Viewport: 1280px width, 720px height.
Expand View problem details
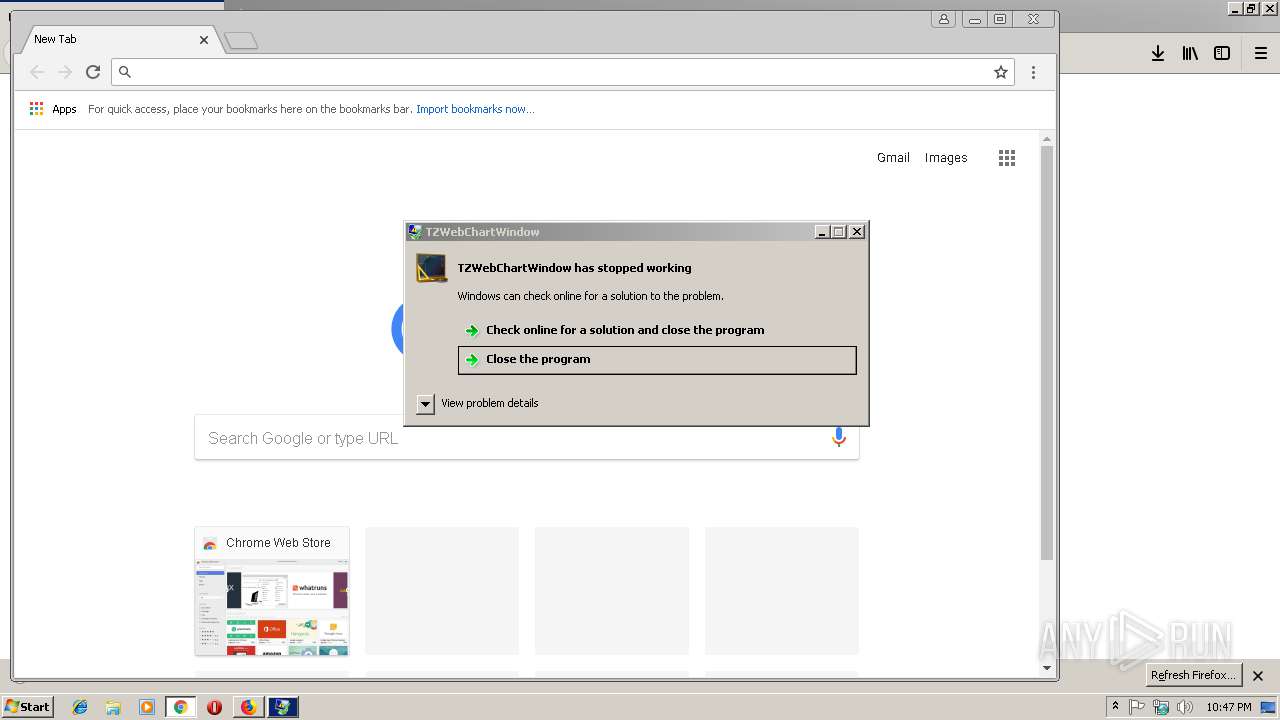click(x=426, y=404)
